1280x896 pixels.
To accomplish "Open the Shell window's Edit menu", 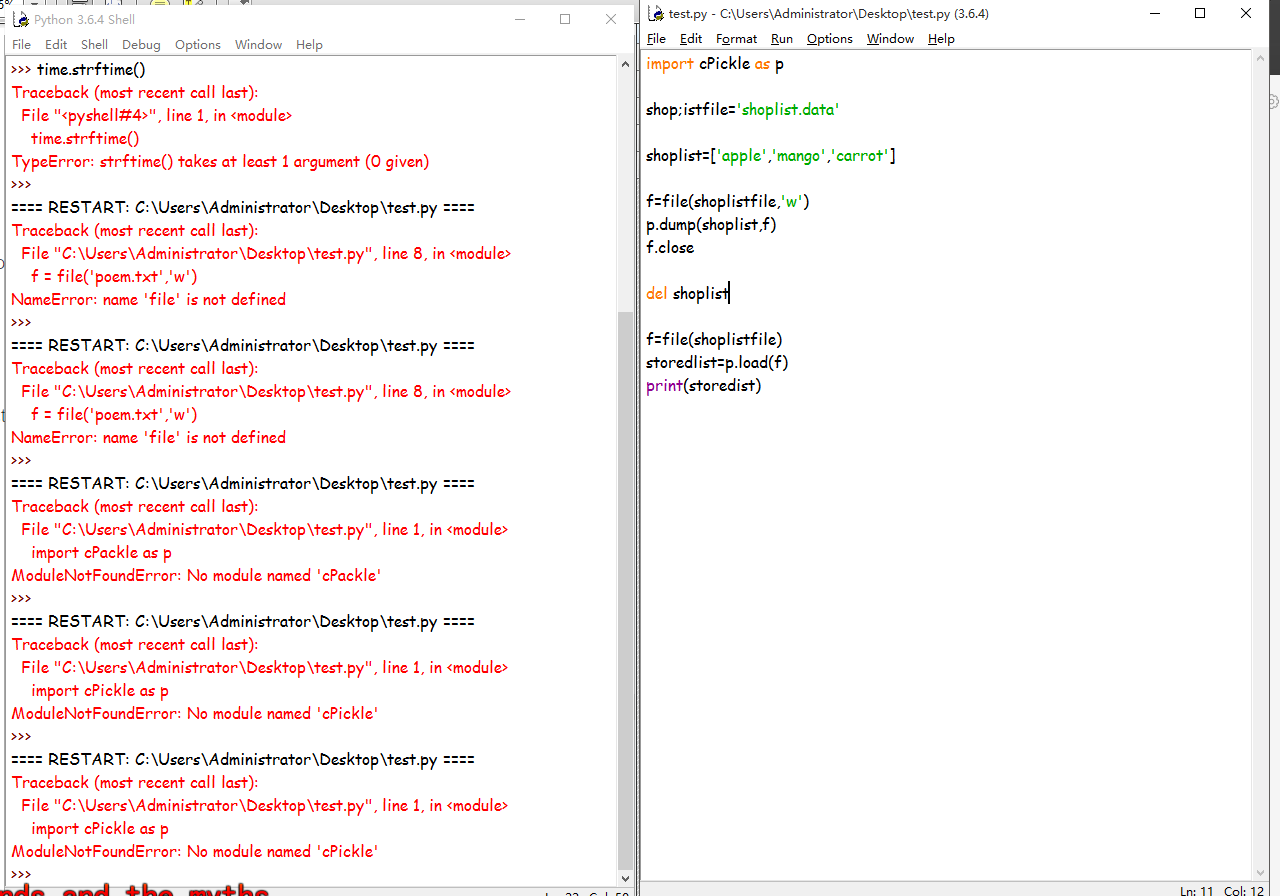I will pyautogui.click(x=56, y=45).
